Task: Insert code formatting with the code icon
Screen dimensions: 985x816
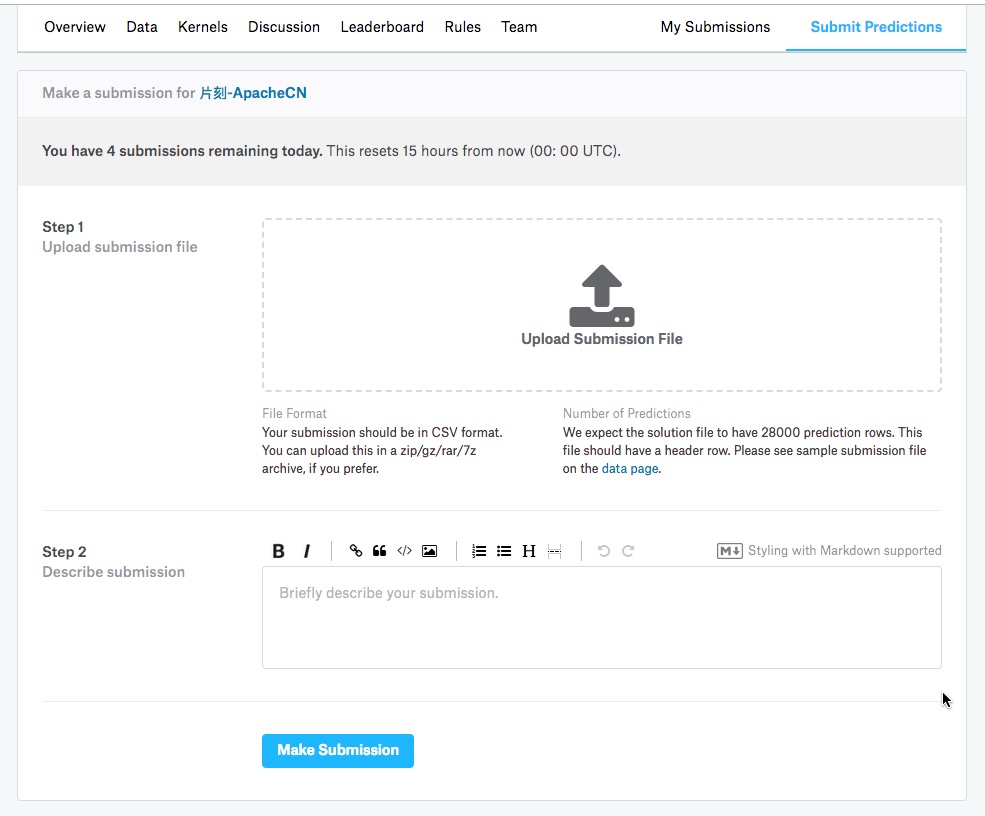Action: (405, 551)
